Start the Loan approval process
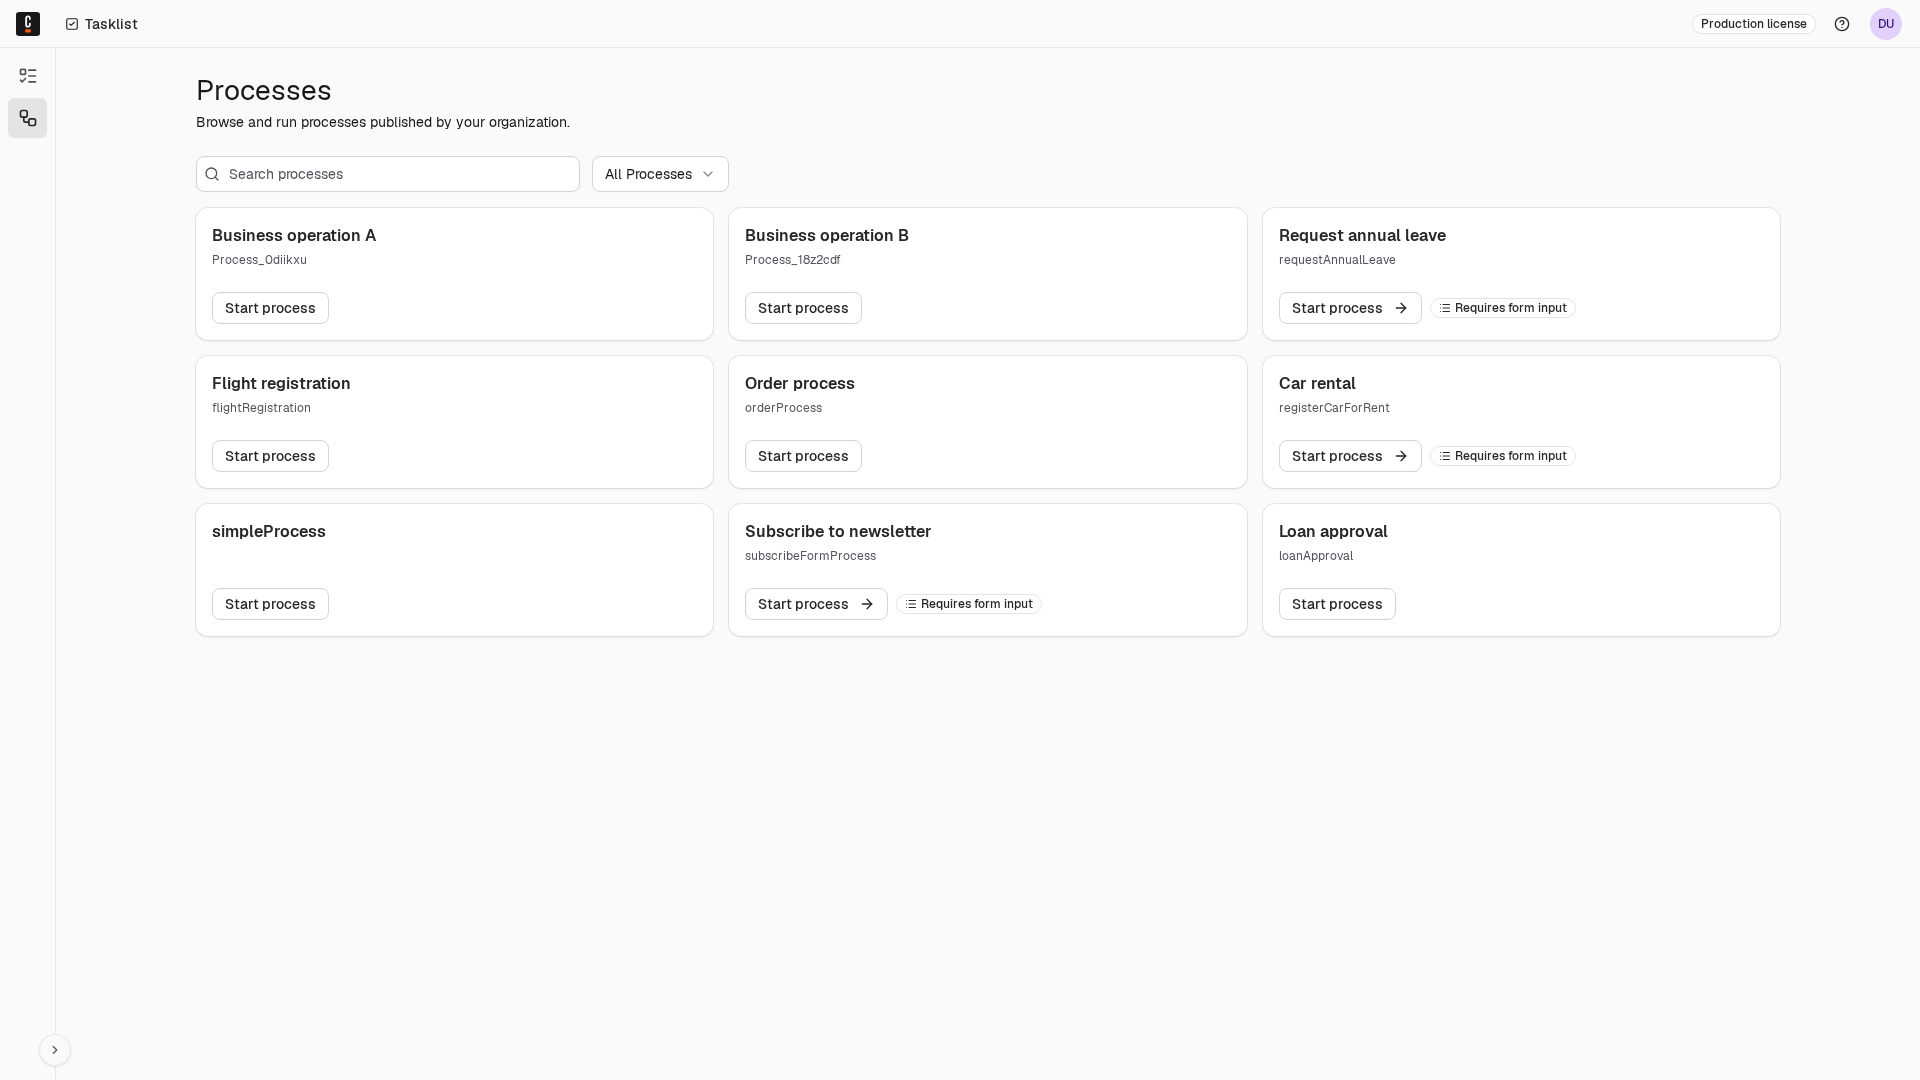Viewport: 1920px width, 1080px height. 1337,604
